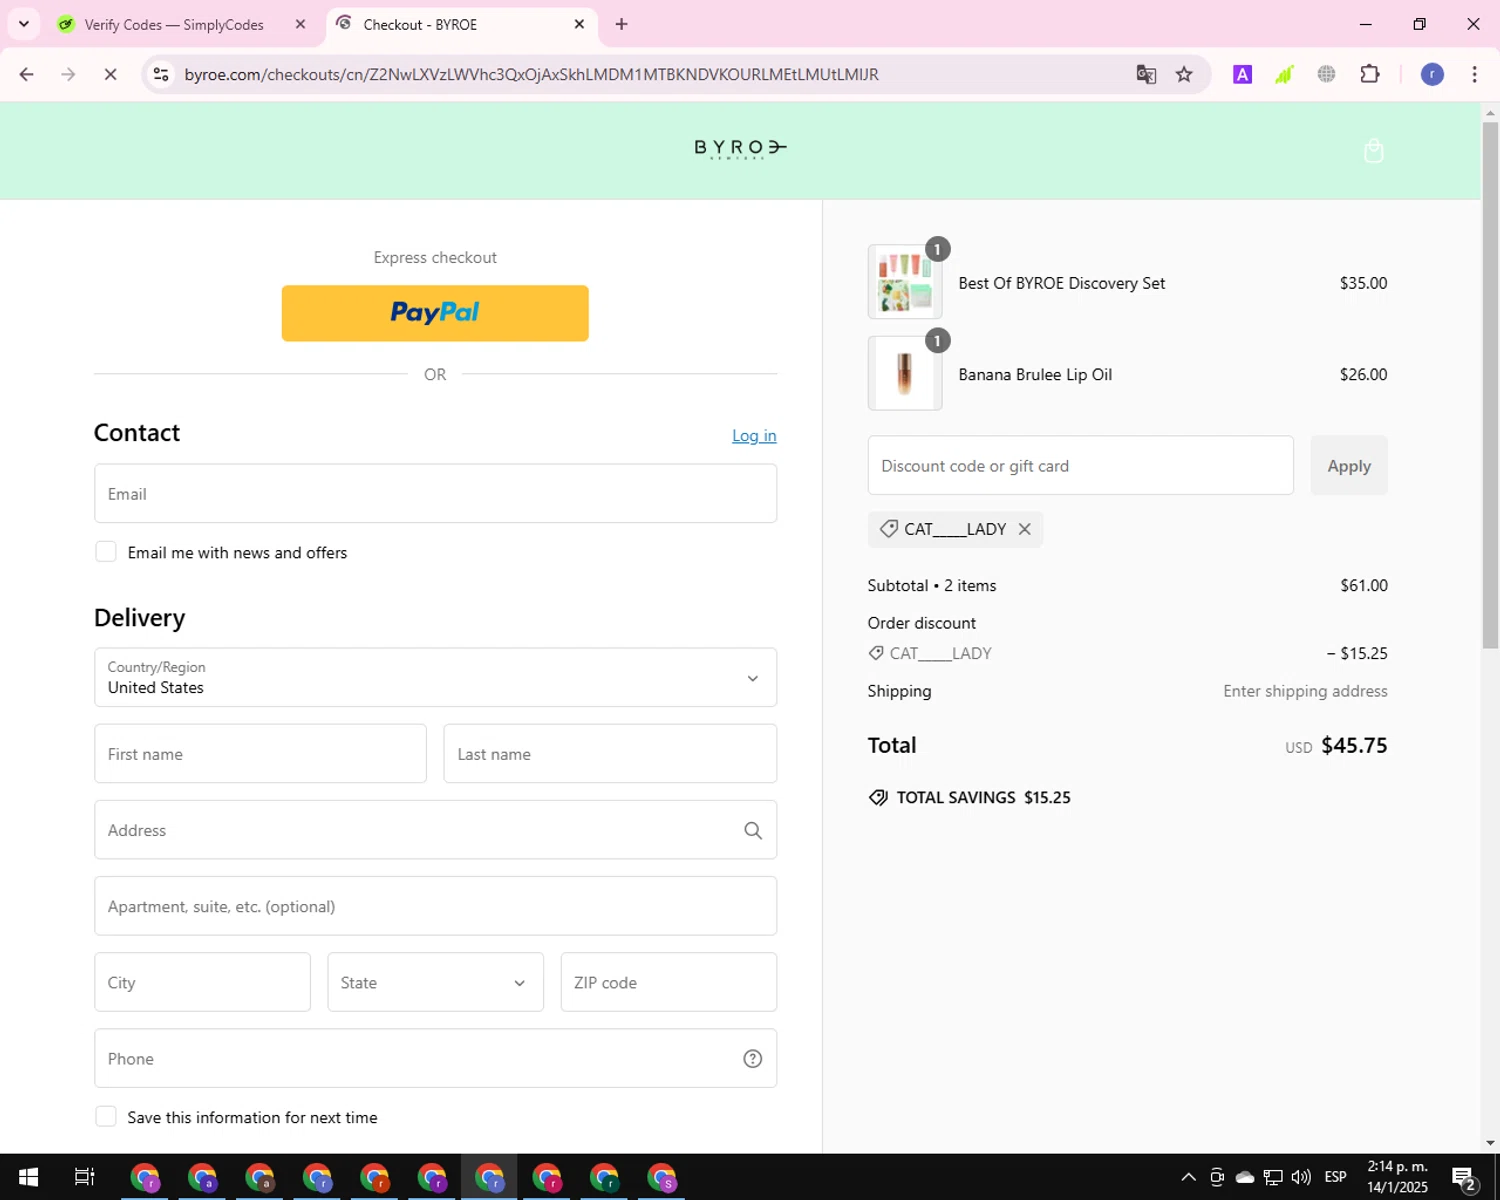This screenshot has width=1500, height=1200.
Task: Pay with the PayPal express button
Action: pos(435,313)
